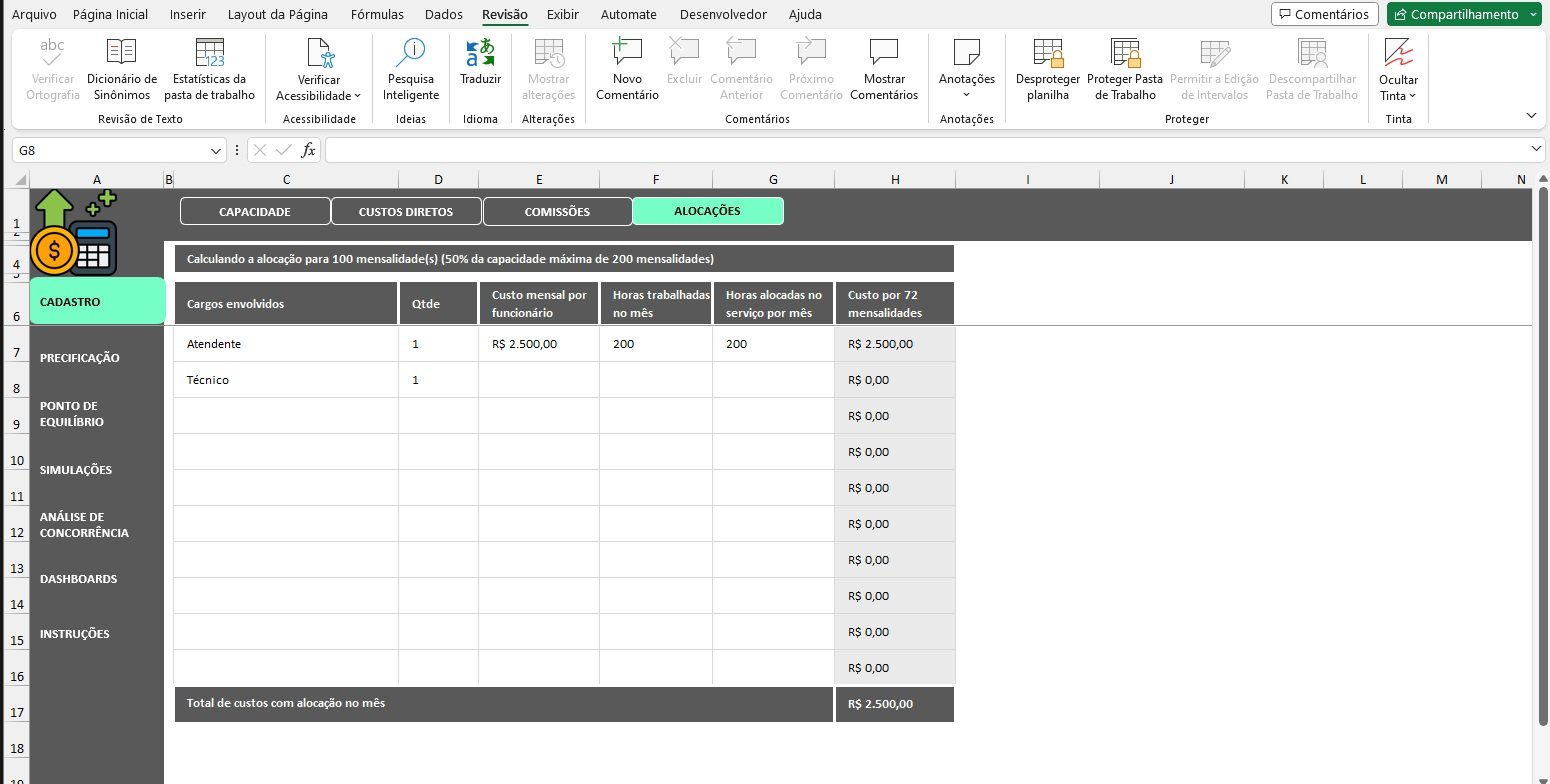Open the CUSTOS DIRETOS section
The image size is (1550, 784).
pyautogui.click(x=405, y=212)
